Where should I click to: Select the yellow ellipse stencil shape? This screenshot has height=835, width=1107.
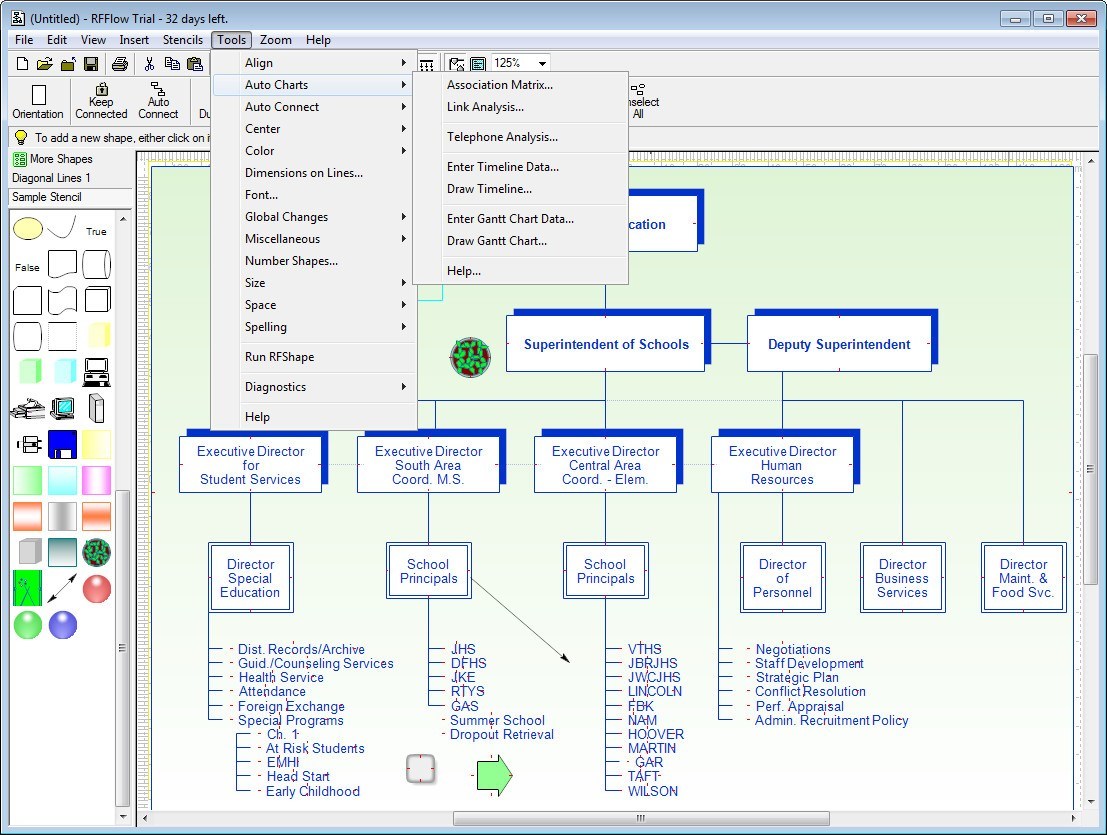(28, 229)
